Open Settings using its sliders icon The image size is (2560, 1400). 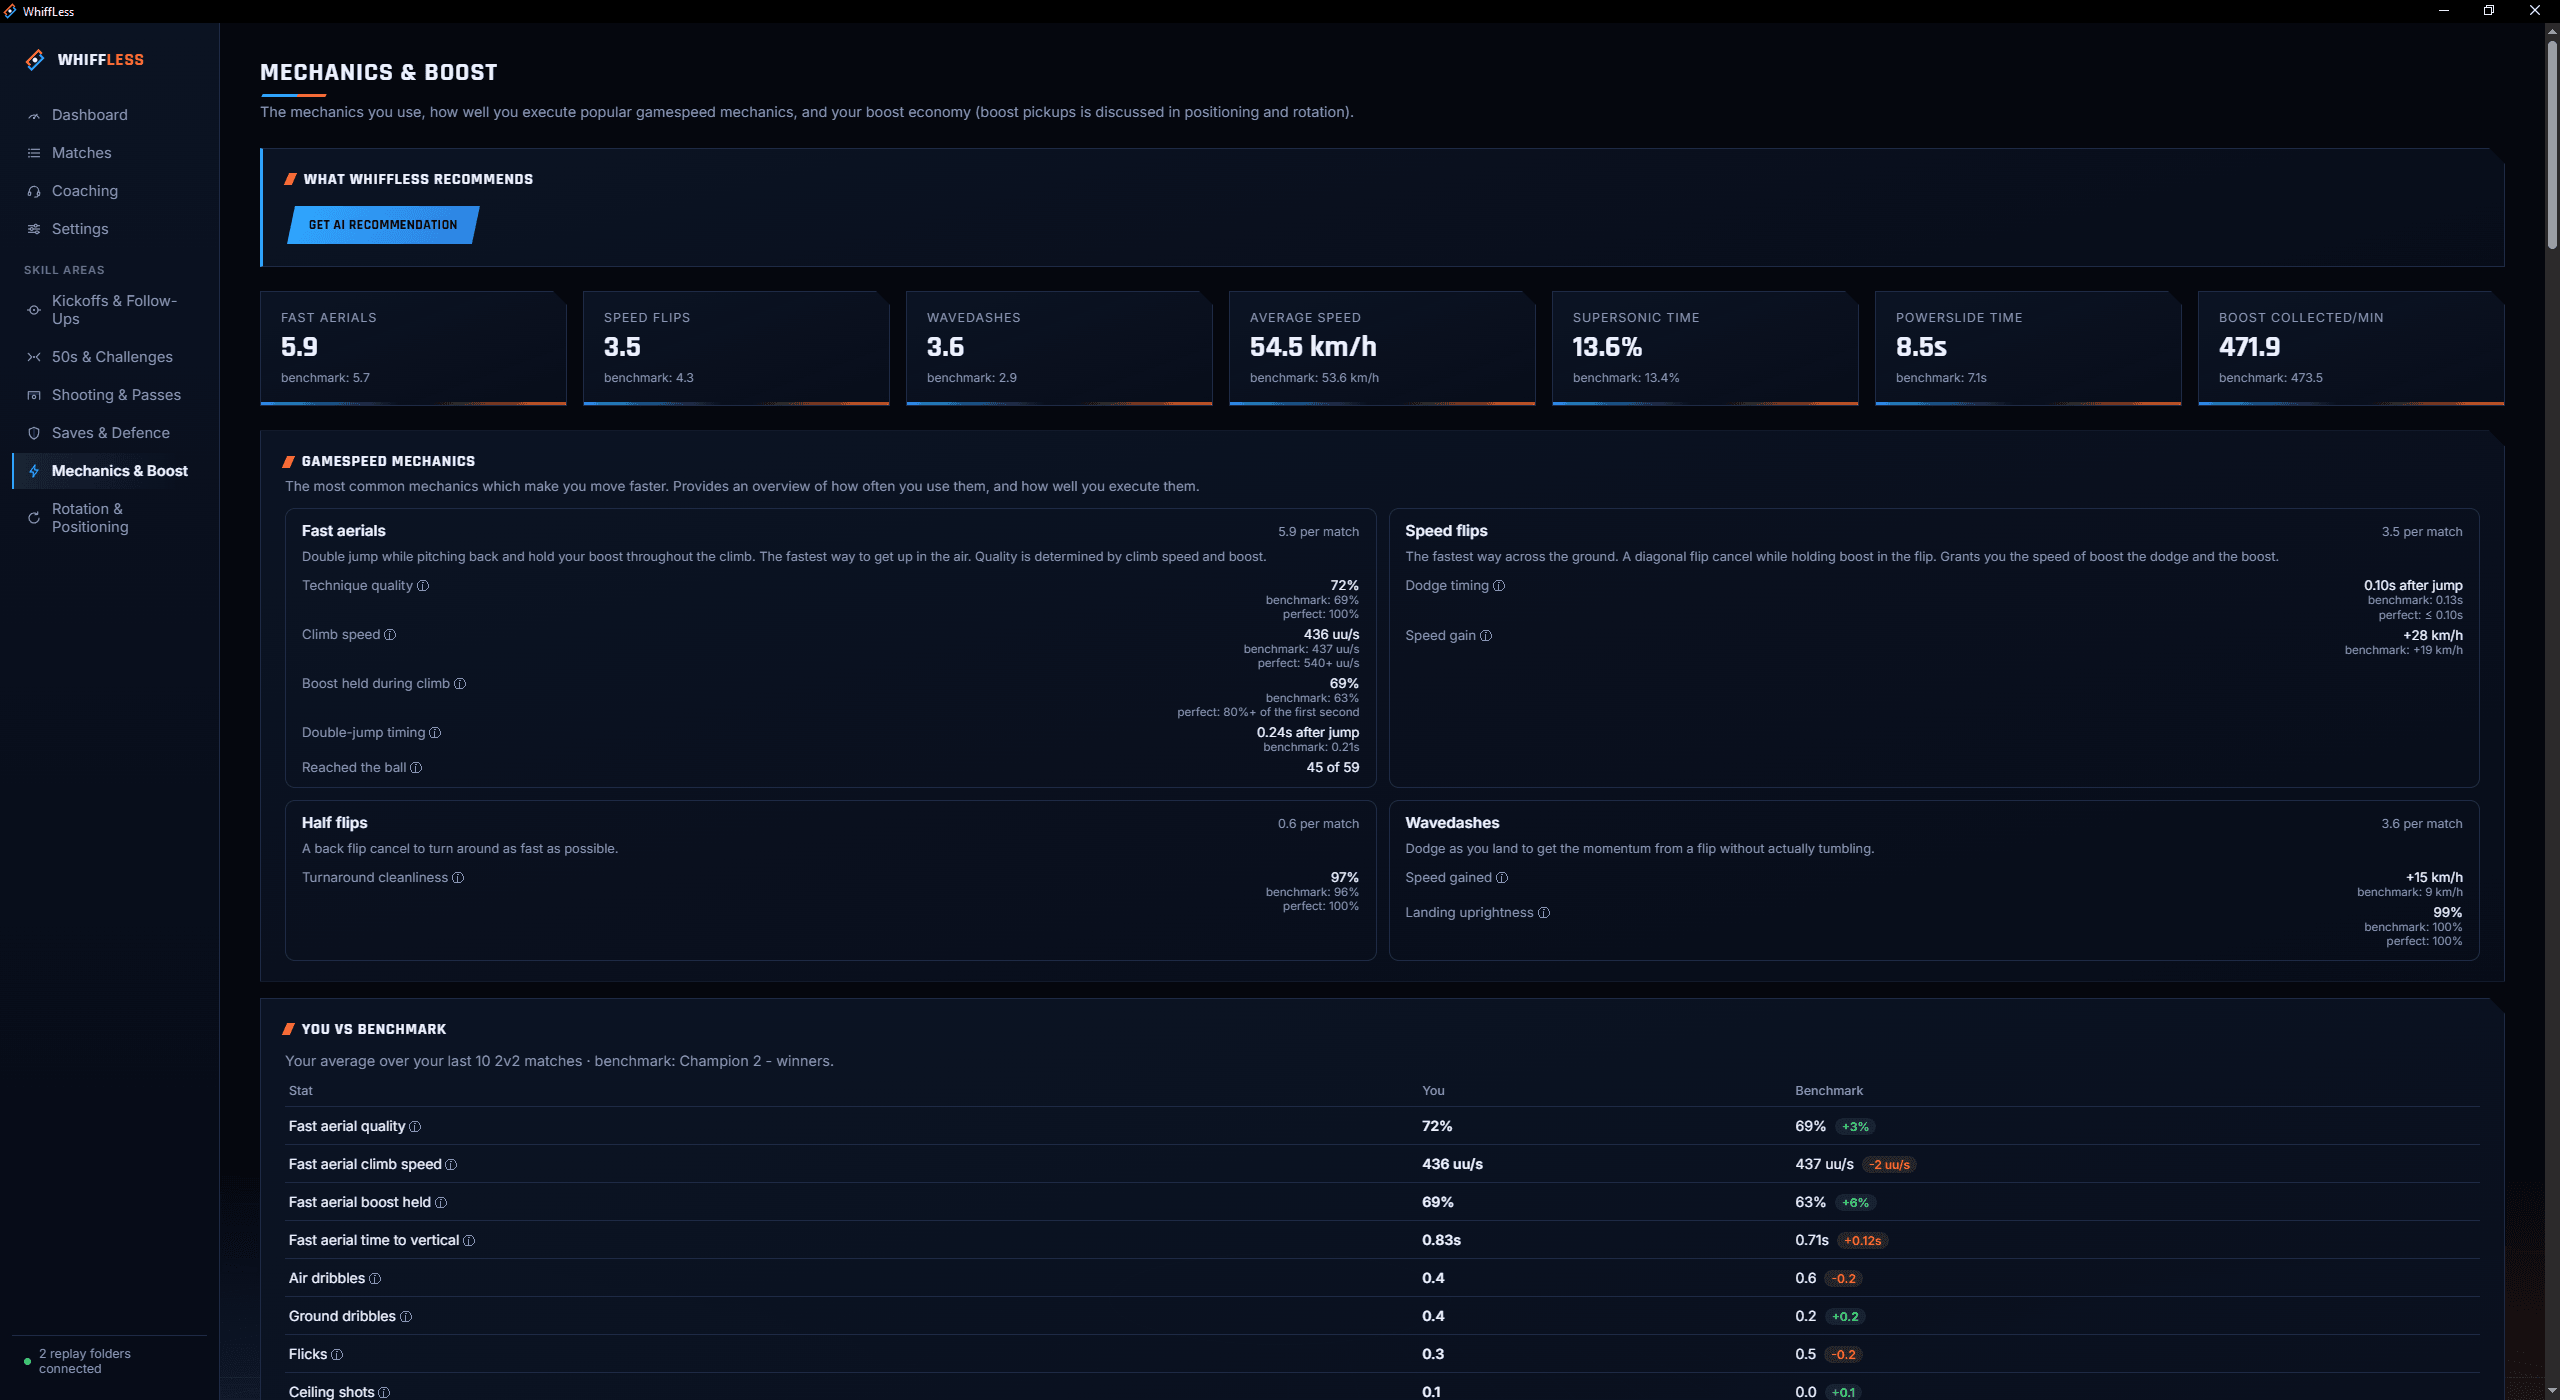pos(34,229)
